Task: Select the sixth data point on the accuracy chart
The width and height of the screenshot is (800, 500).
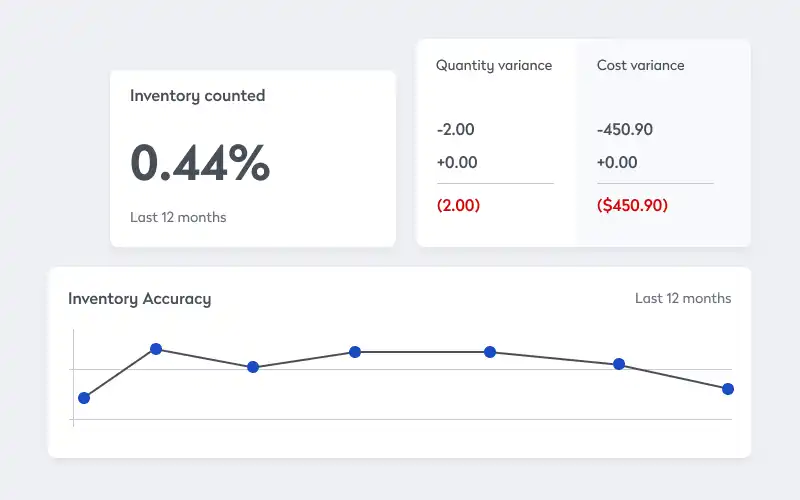Action: coord(619,364)
